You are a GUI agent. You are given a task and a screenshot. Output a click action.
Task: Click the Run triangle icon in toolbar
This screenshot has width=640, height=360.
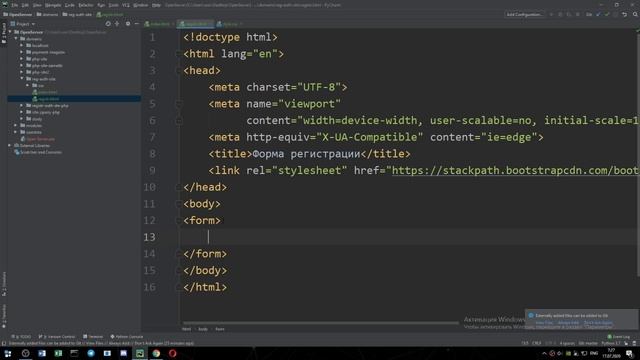click(551, 15)
